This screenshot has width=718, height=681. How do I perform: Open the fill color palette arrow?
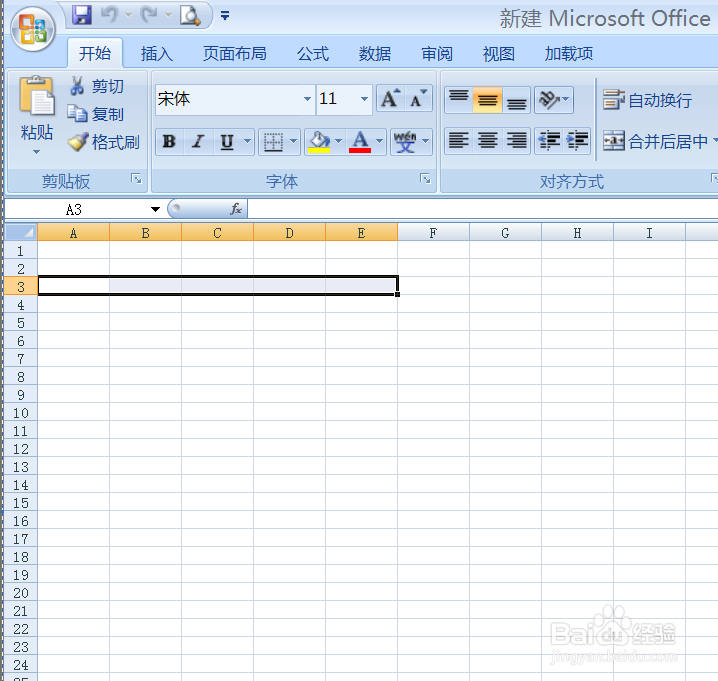click(338, 141)
